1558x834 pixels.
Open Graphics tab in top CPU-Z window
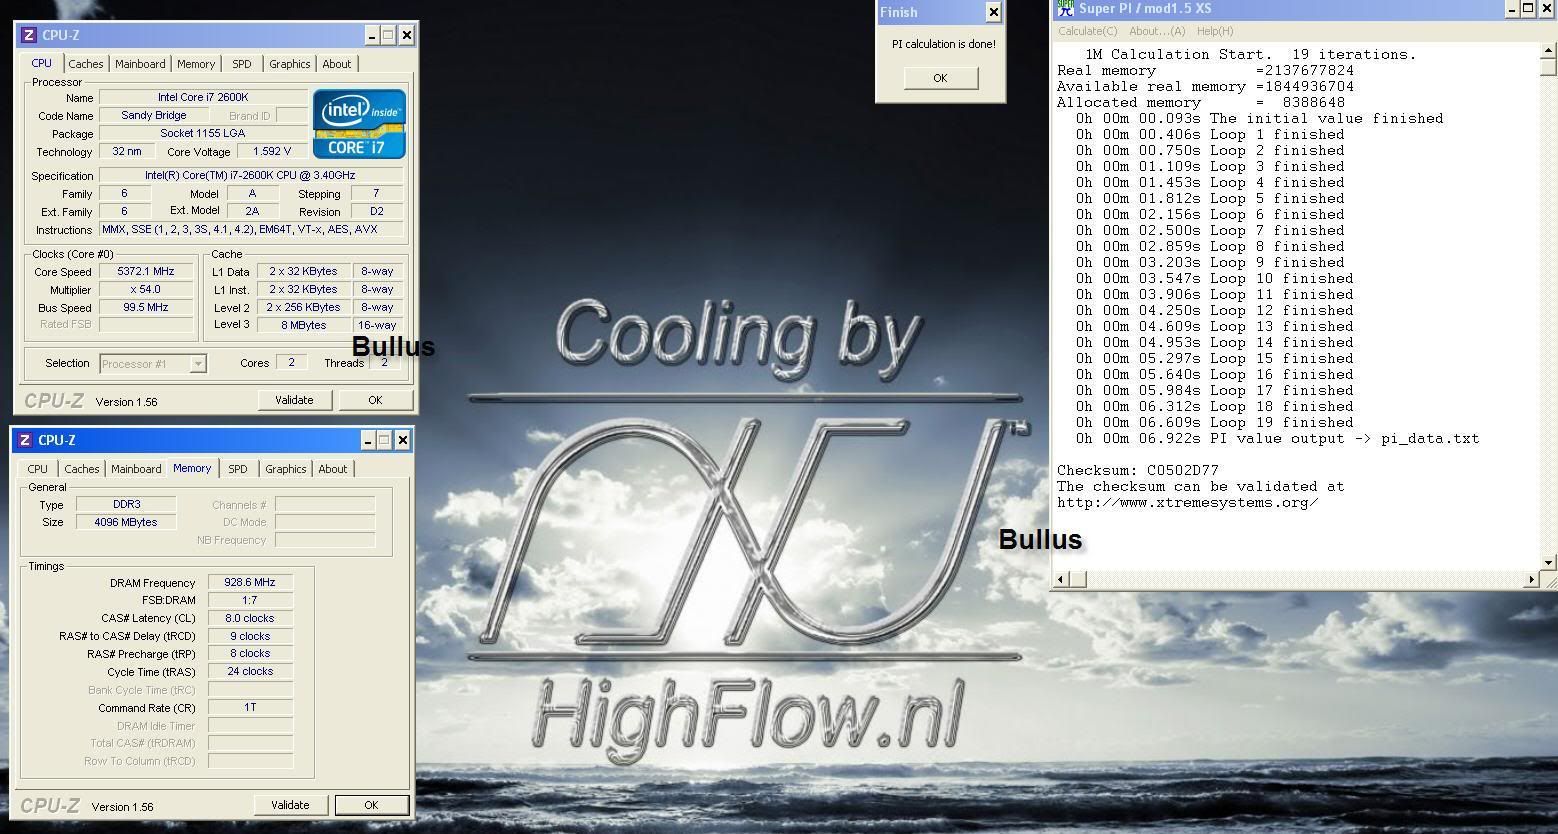(290, 64)
